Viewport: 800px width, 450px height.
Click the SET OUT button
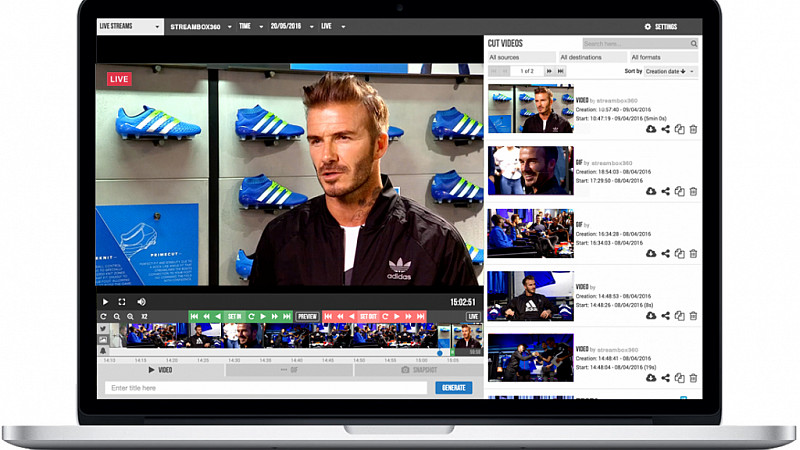pos(368,317)
